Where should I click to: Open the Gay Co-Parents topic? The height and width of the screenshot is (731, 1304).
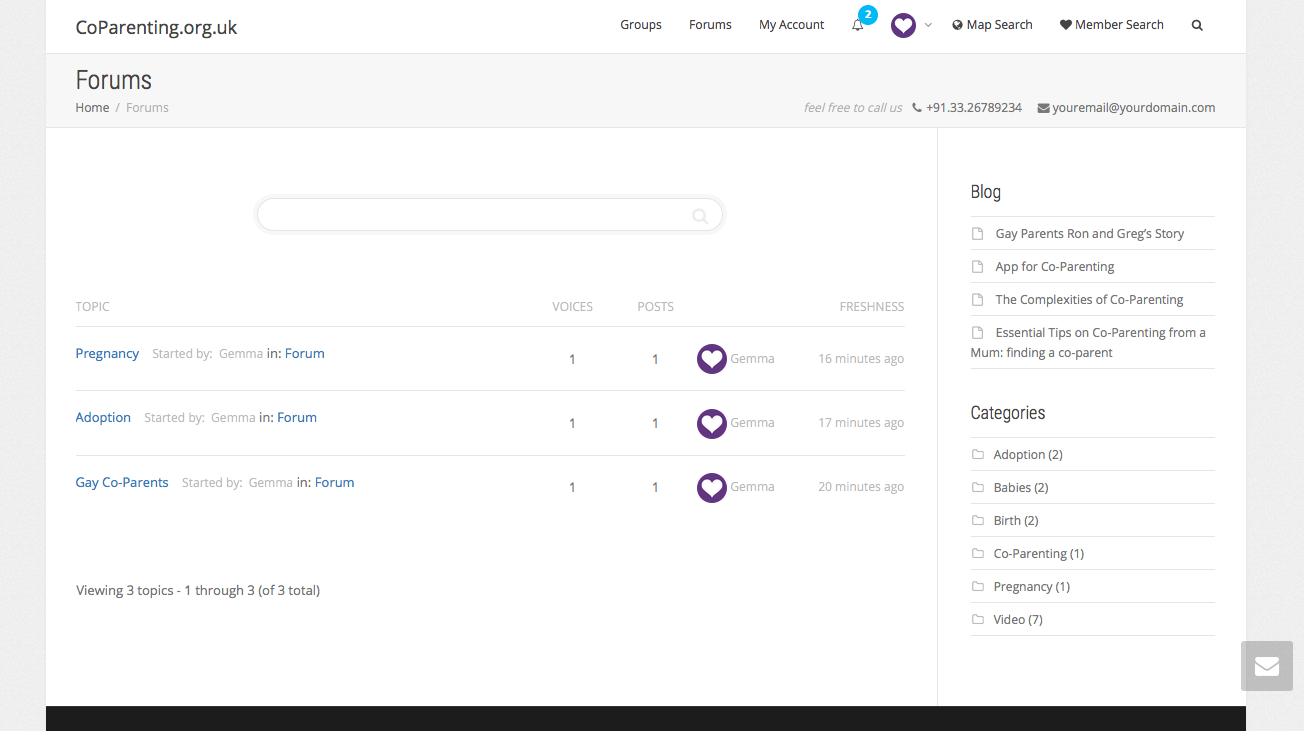coord(122,483)
